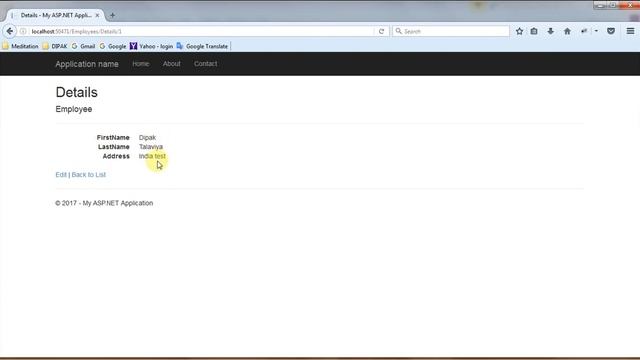Reload the page with the refresh icon
The image size is (640, 360).
click(381, 31)
